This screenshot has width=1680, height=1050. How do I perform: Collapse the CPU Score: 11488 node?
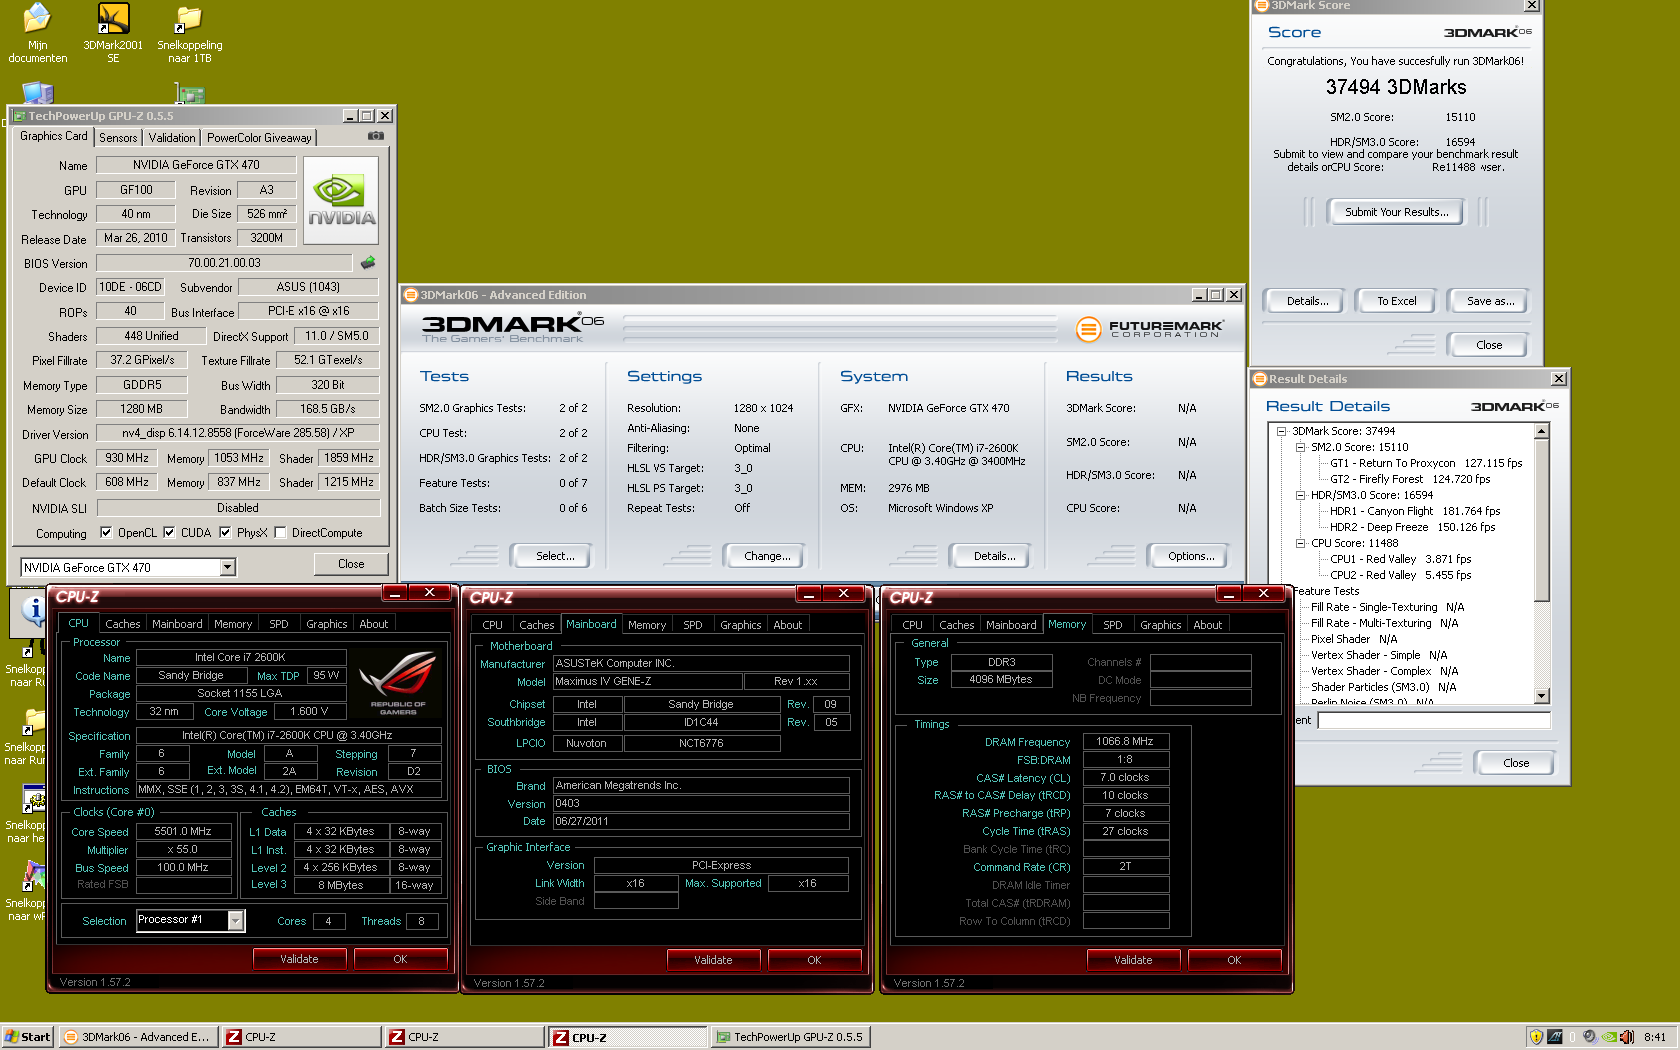(1301, 543)
